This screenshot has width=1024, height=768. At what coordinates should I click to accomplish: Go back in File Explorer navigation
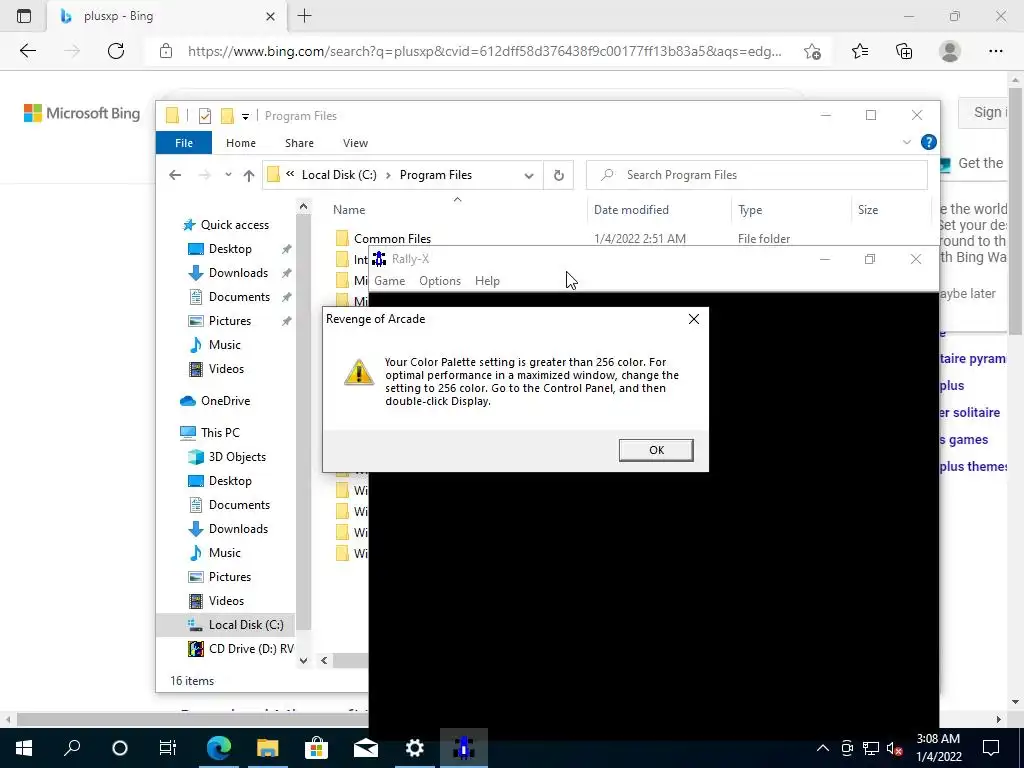174,175
